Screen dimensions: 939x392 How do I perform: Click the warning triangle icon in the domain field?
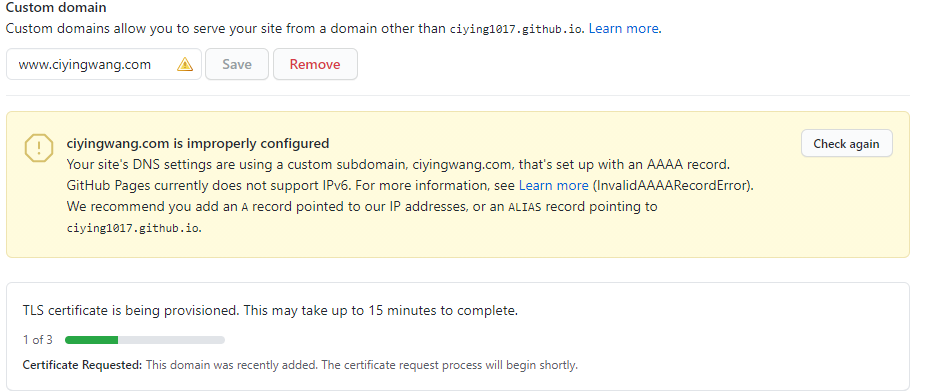[185, 64]
